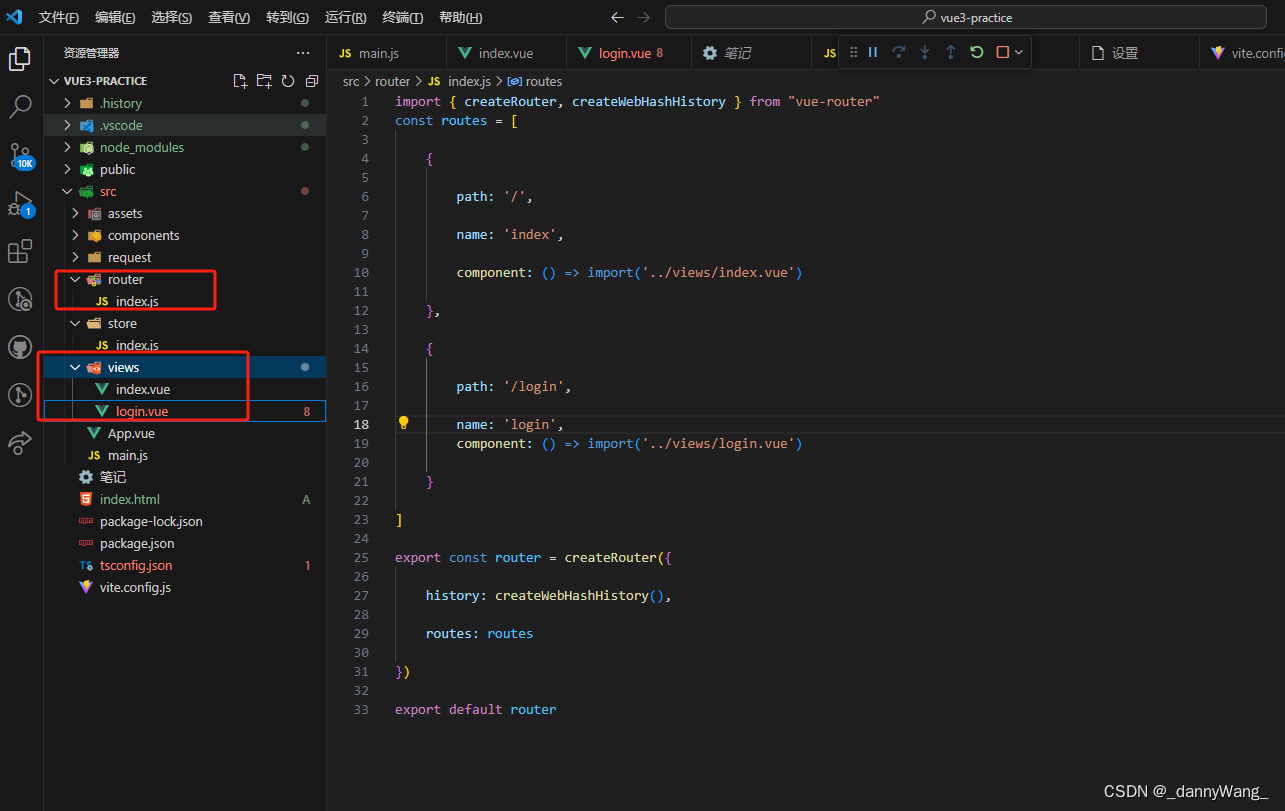Click New File icon in explorer header

tap(240, 81)
